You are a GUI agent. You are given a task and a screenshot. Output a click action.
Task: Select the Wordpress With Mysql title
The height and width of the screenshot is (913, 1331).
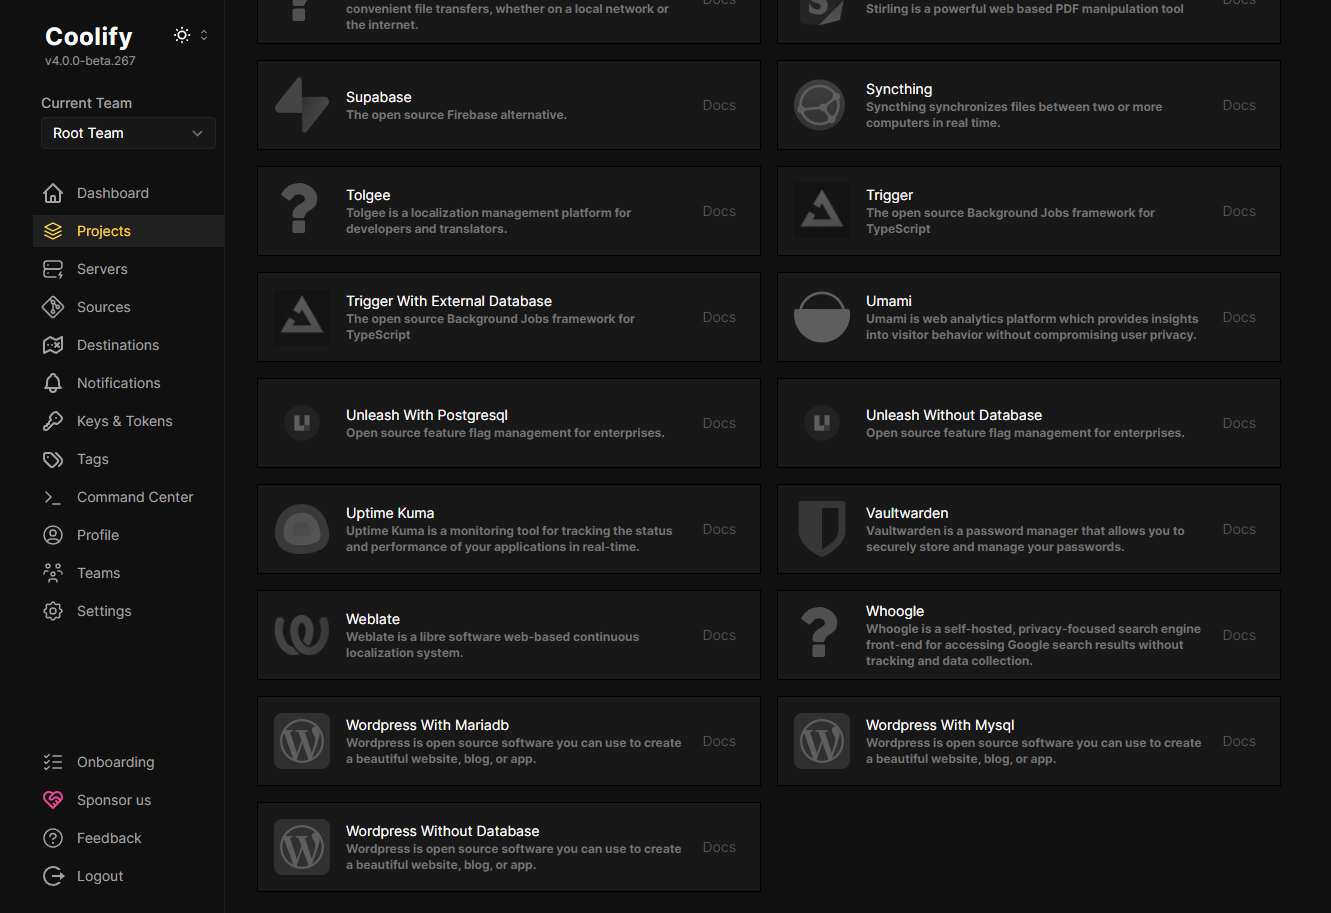click(x=940, y=725)
